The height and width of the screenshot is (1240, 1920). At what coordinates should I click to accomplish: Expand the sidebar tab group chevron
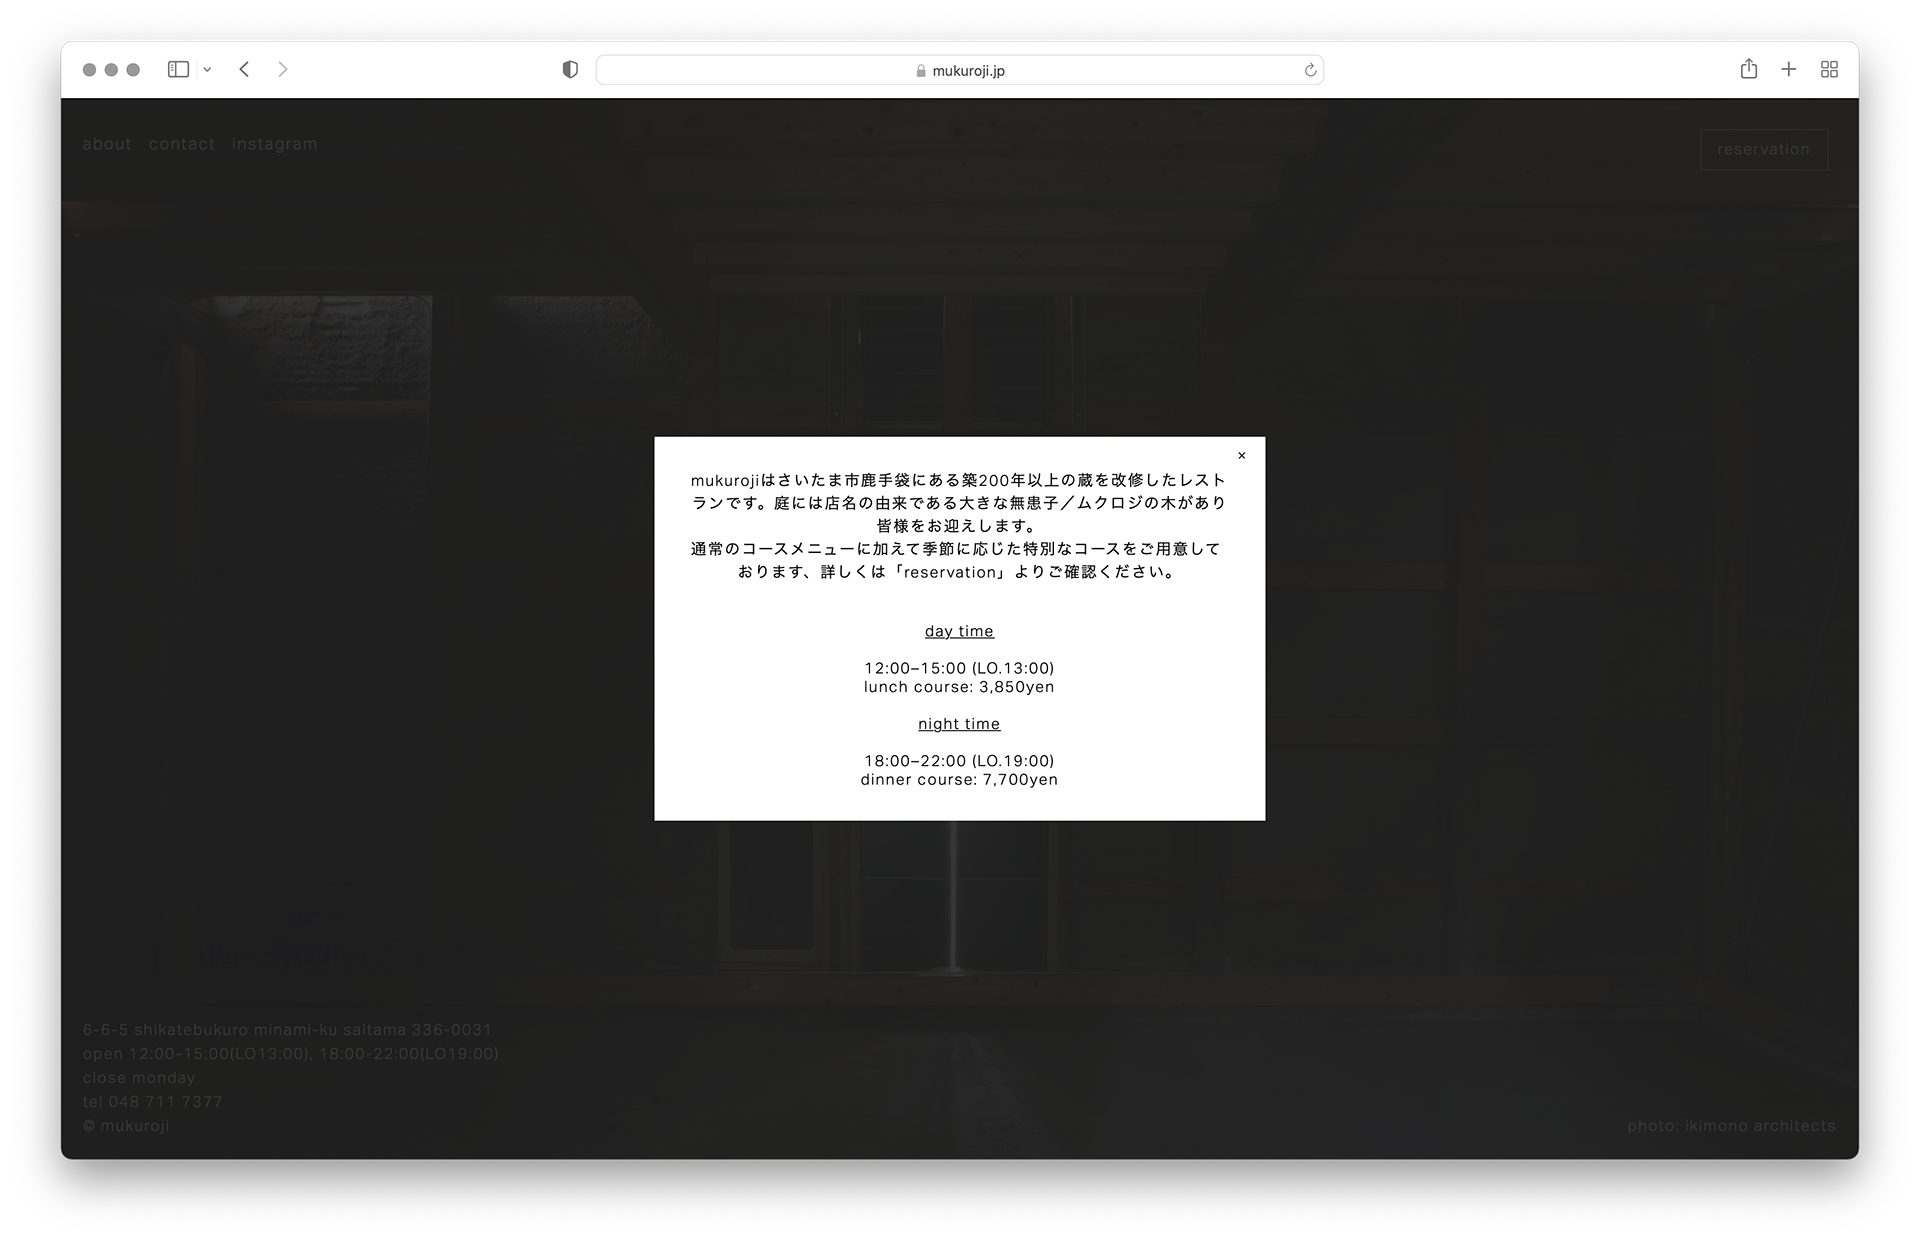(x=207, y=70)
